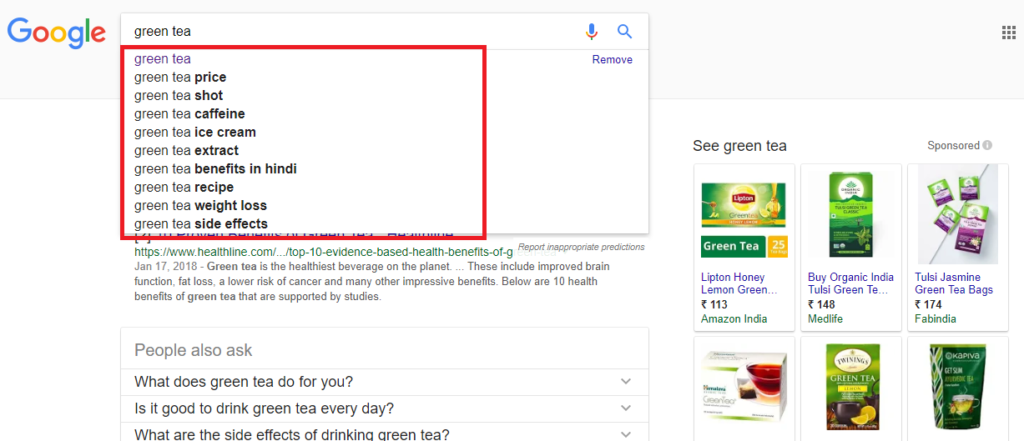Expand "Is it good to drink green tea every day?"
The width and height of the screenshot is (1024, 441).
click(384, 408)
